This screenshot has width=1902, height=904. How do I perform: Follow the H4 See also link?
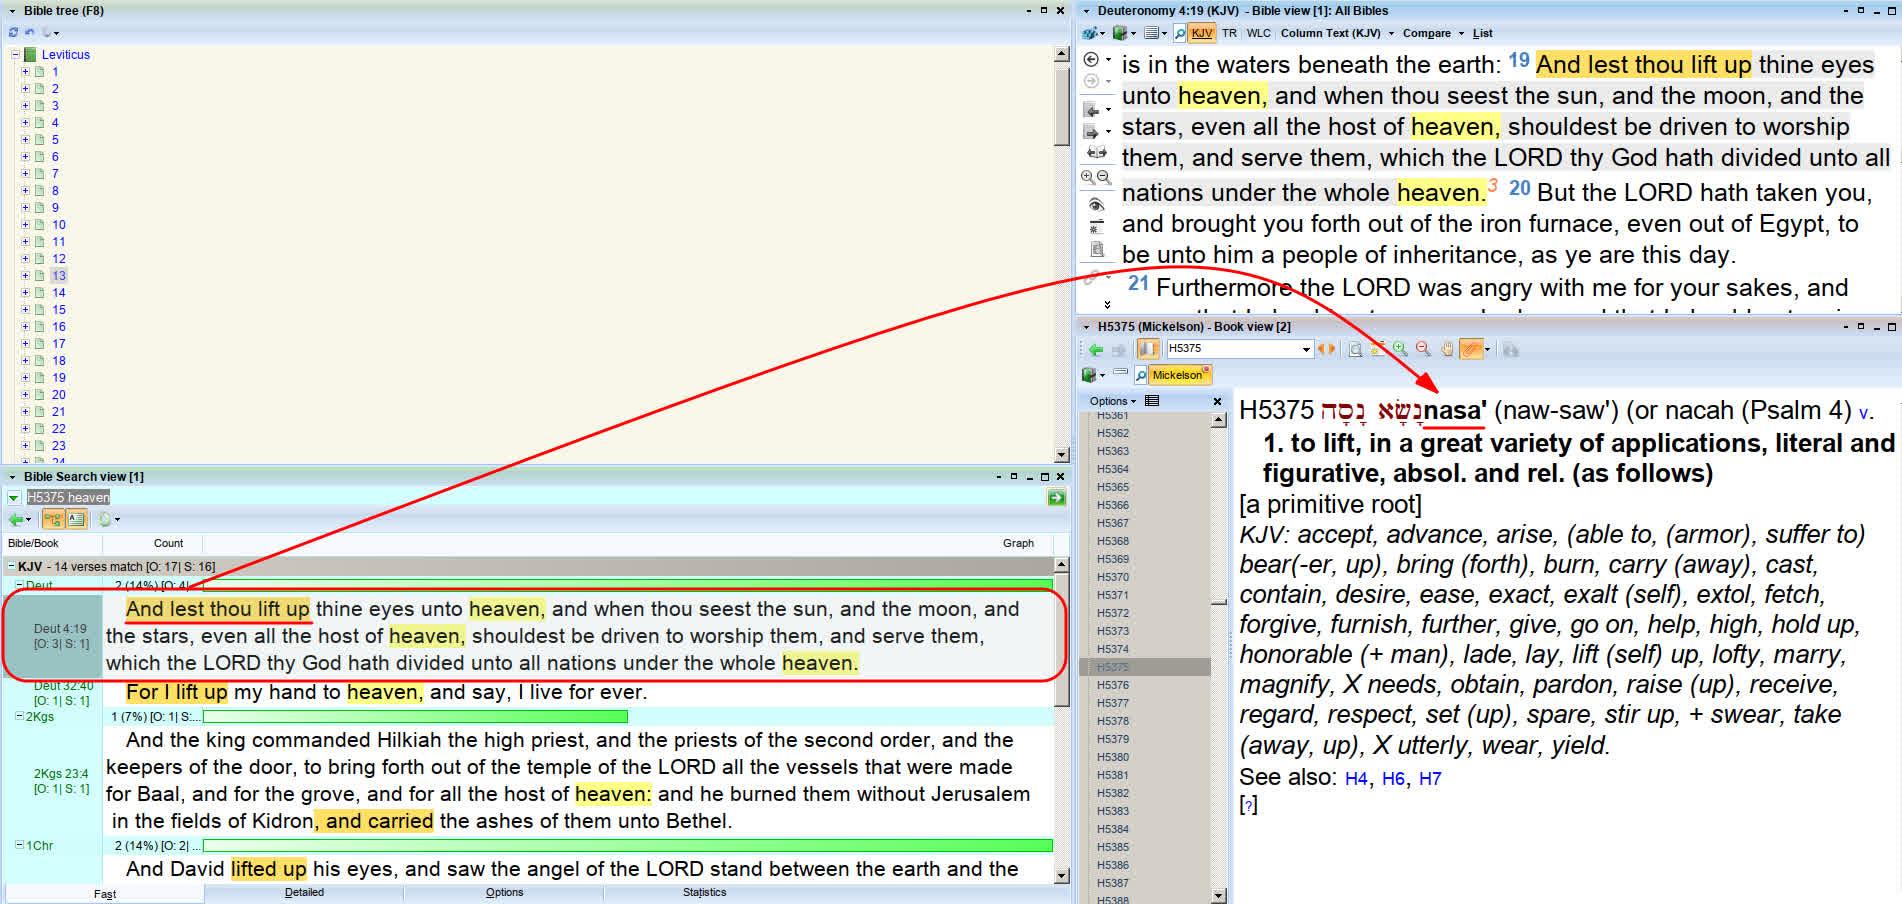(1355, 778)
